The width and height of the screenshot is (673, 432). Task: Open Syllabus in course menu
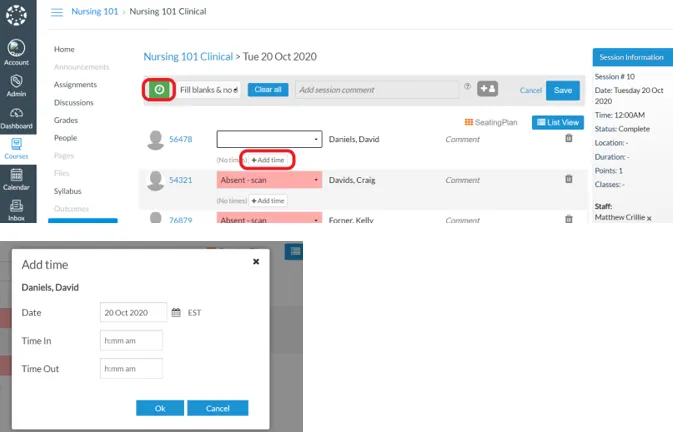67,191
